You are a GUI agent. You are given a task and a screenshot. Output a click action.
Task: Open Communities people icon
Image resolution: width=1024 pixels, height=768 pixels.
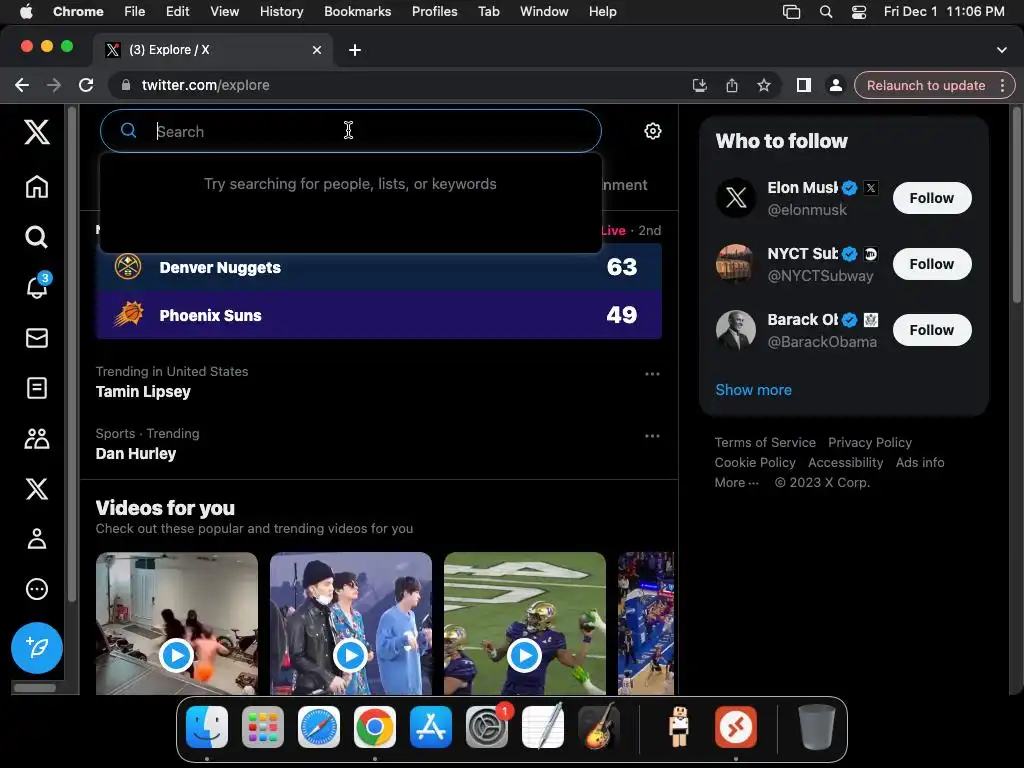(x=37, y=438)
